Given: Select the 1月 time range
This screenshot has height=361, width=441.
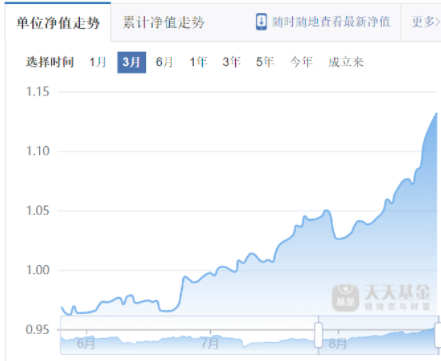Looking at the screenshot, I should tap(98, 62).
